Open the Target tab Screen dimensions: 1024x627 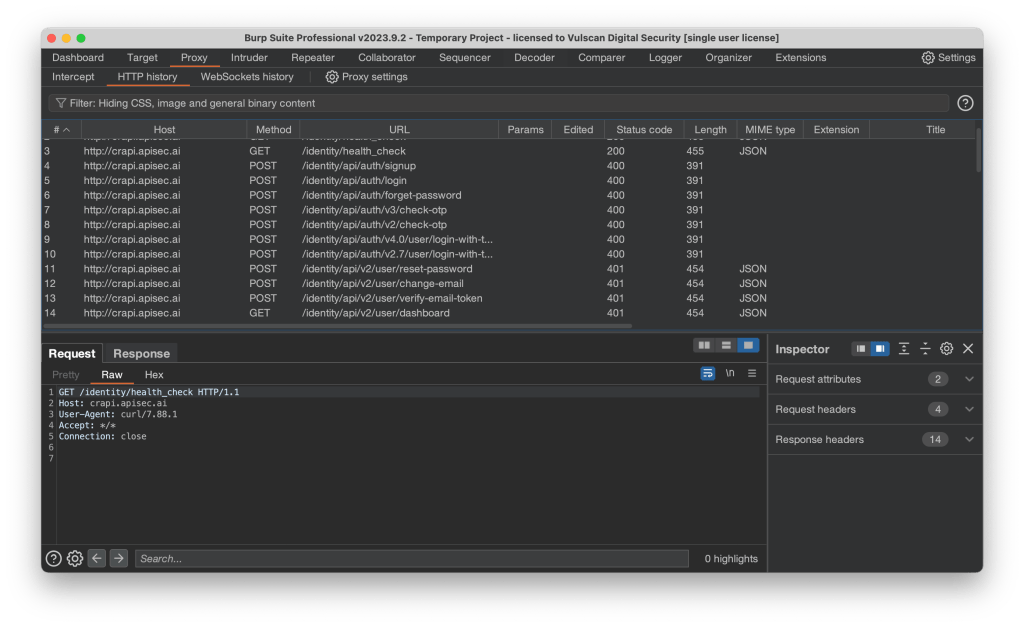(x=142, y=57)
